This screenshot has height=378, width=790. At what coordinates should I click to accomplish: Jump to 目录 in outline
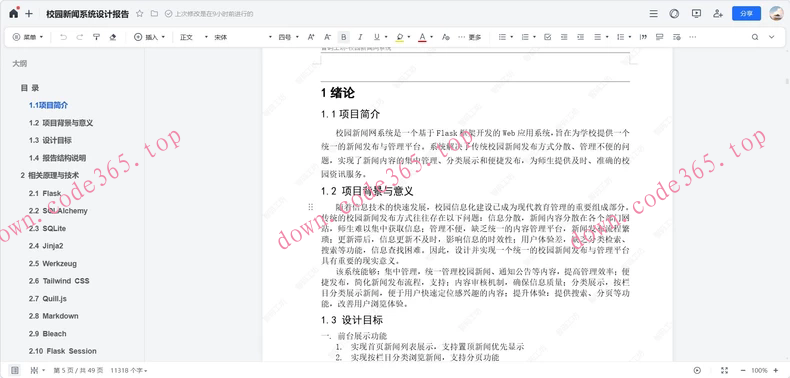[30, 88]
